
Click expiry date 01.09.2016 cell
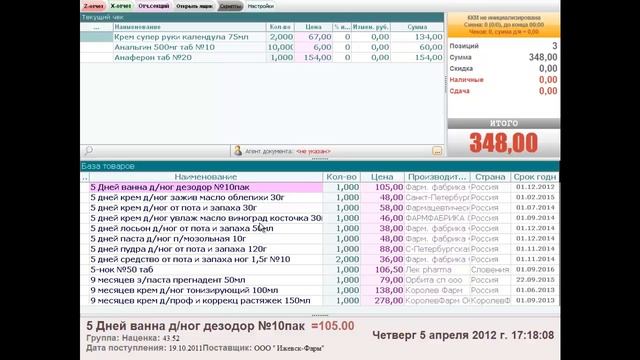click(x=535, y=269)
